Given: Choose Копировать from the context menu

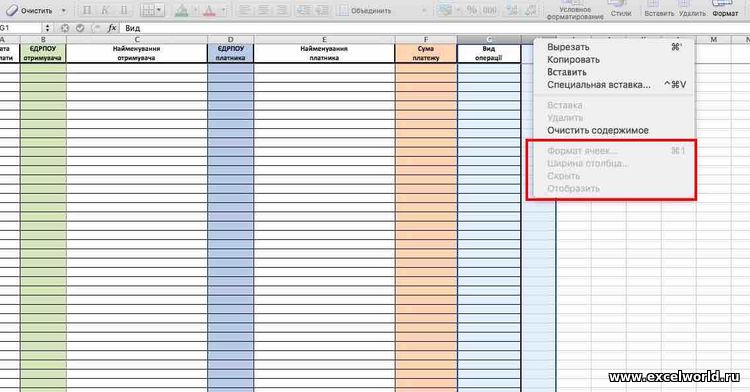Looking at the screenshot, I should tap(573, 60).
